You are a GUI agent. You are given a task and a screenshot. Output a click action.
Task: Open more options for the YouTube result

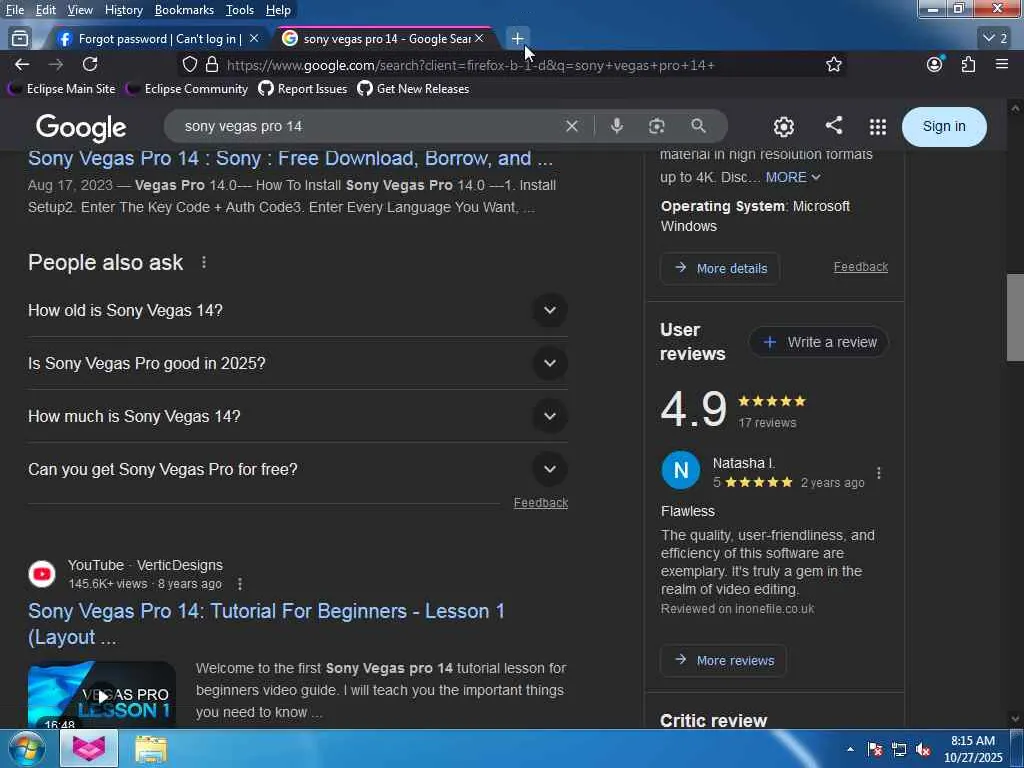tap(240, 584)
